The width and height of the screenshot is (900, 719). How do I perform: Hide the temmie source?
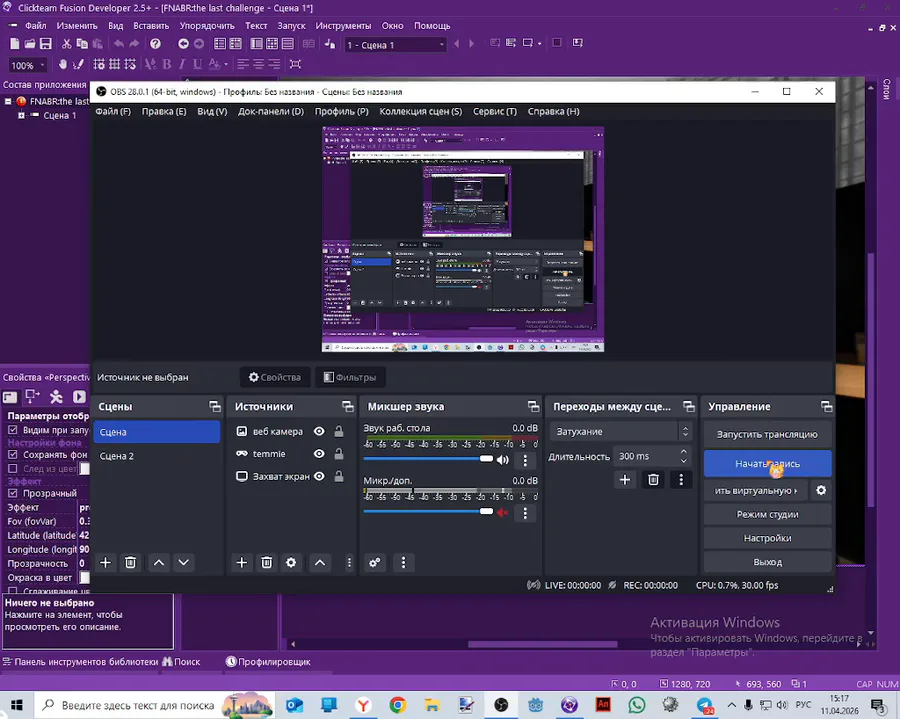319,454
